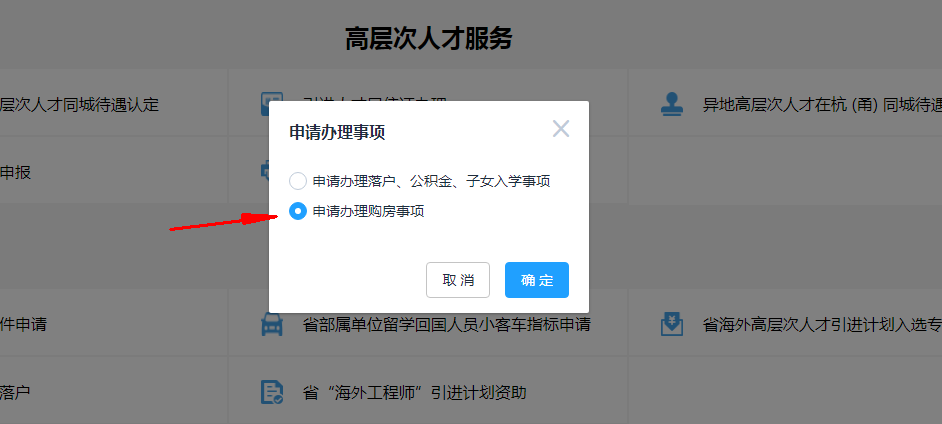Confirm with the 确定 button
The width and height of the screenshot is (942, 424).
536,280
